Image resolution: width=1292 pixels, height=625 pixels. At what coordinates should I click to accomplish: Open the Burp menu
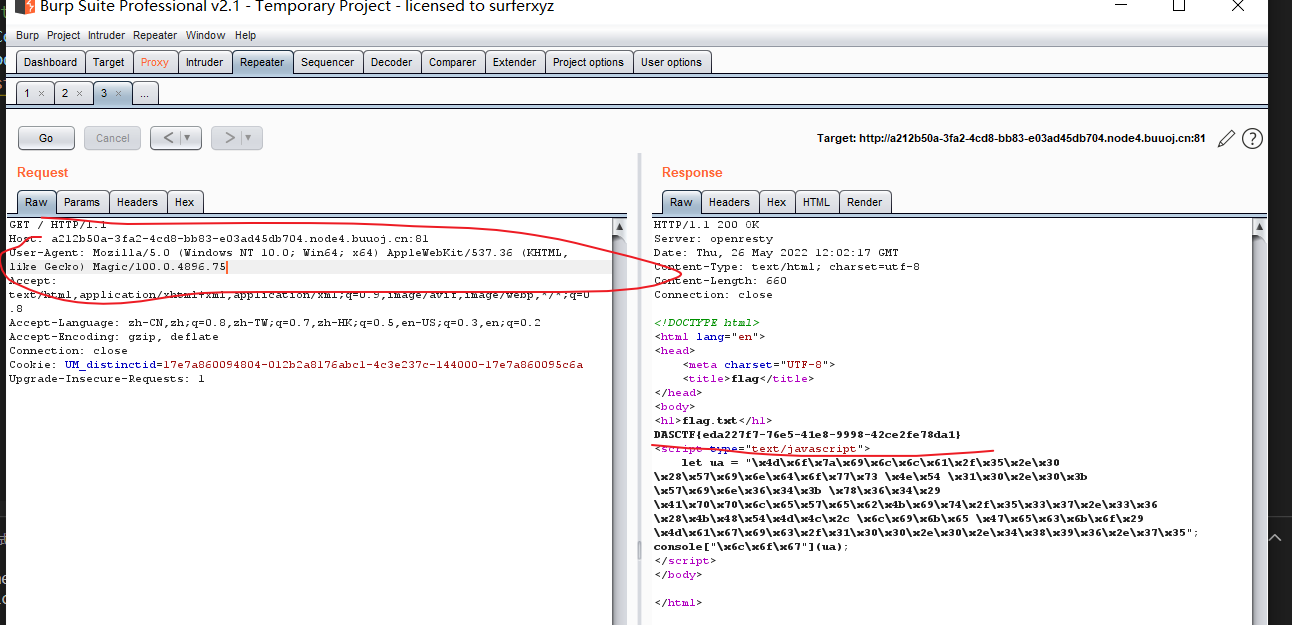[x=27, y=35]
